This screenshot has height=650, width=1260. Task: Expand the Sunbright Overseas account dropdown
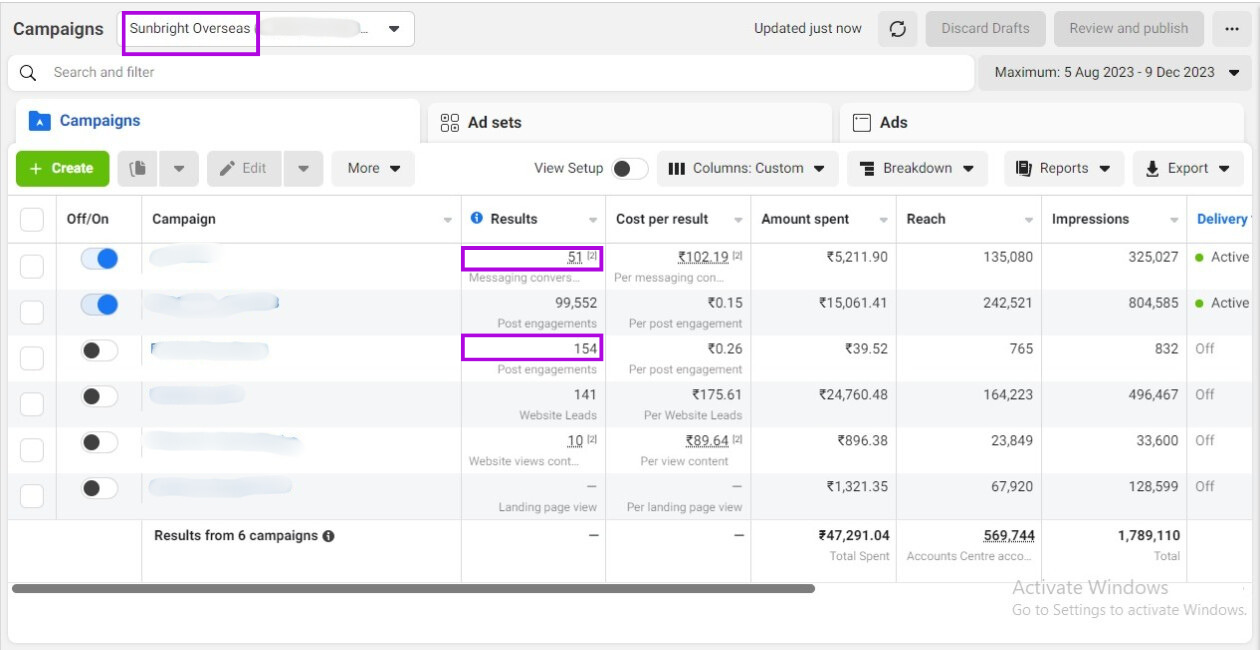coord(394,29)
